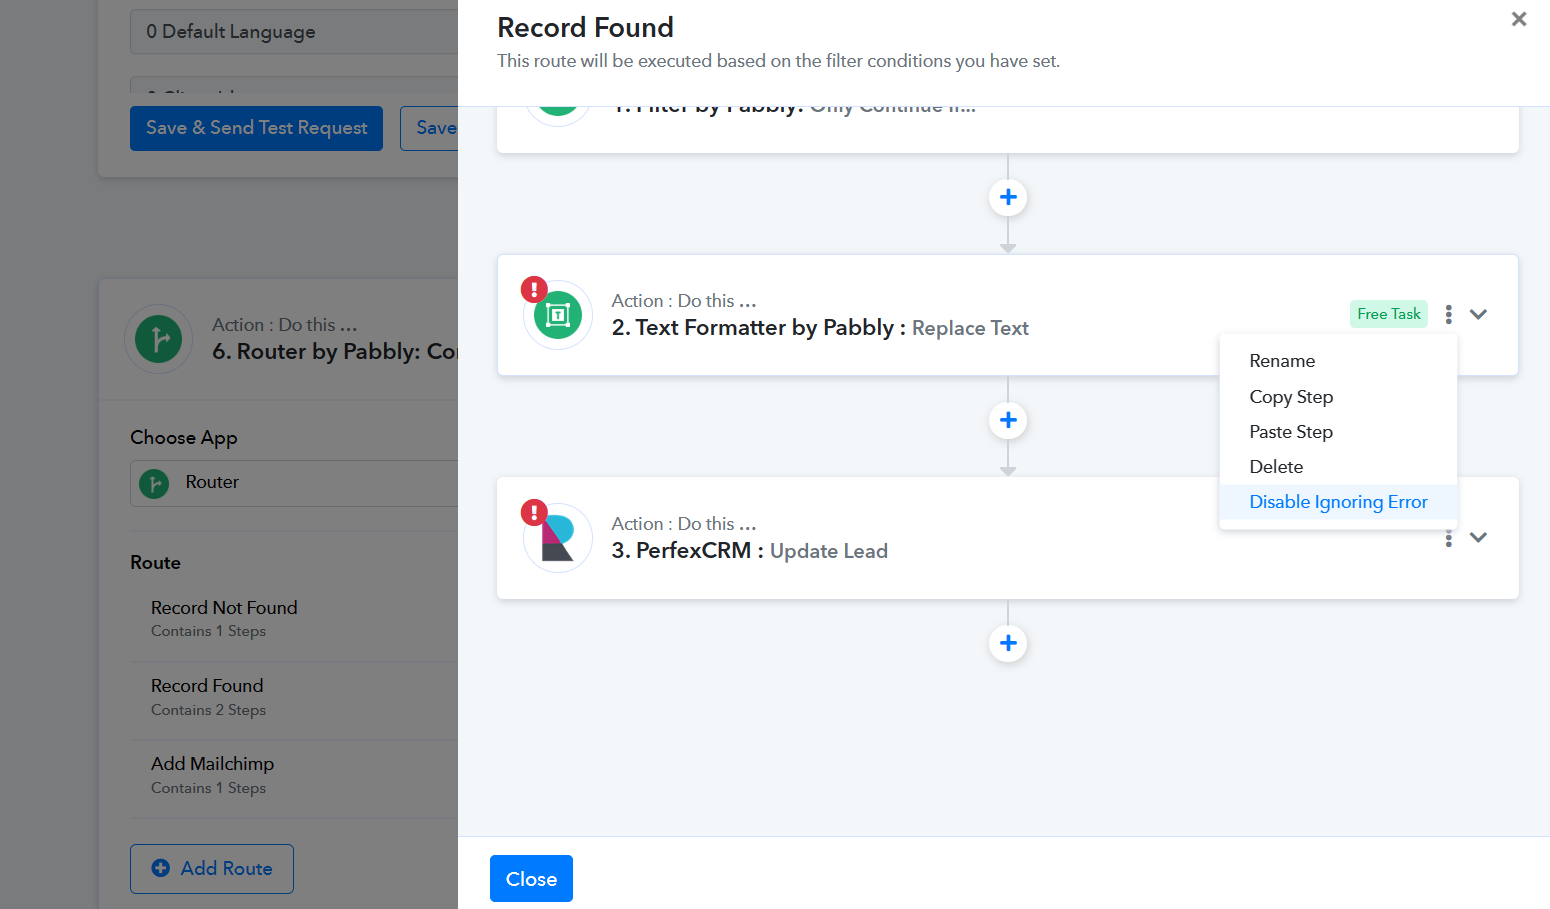The height and width of the screenshot is (909, 1550).
Task: Add a step after the Filter by Pabbly step
Action: [1008, 197]
